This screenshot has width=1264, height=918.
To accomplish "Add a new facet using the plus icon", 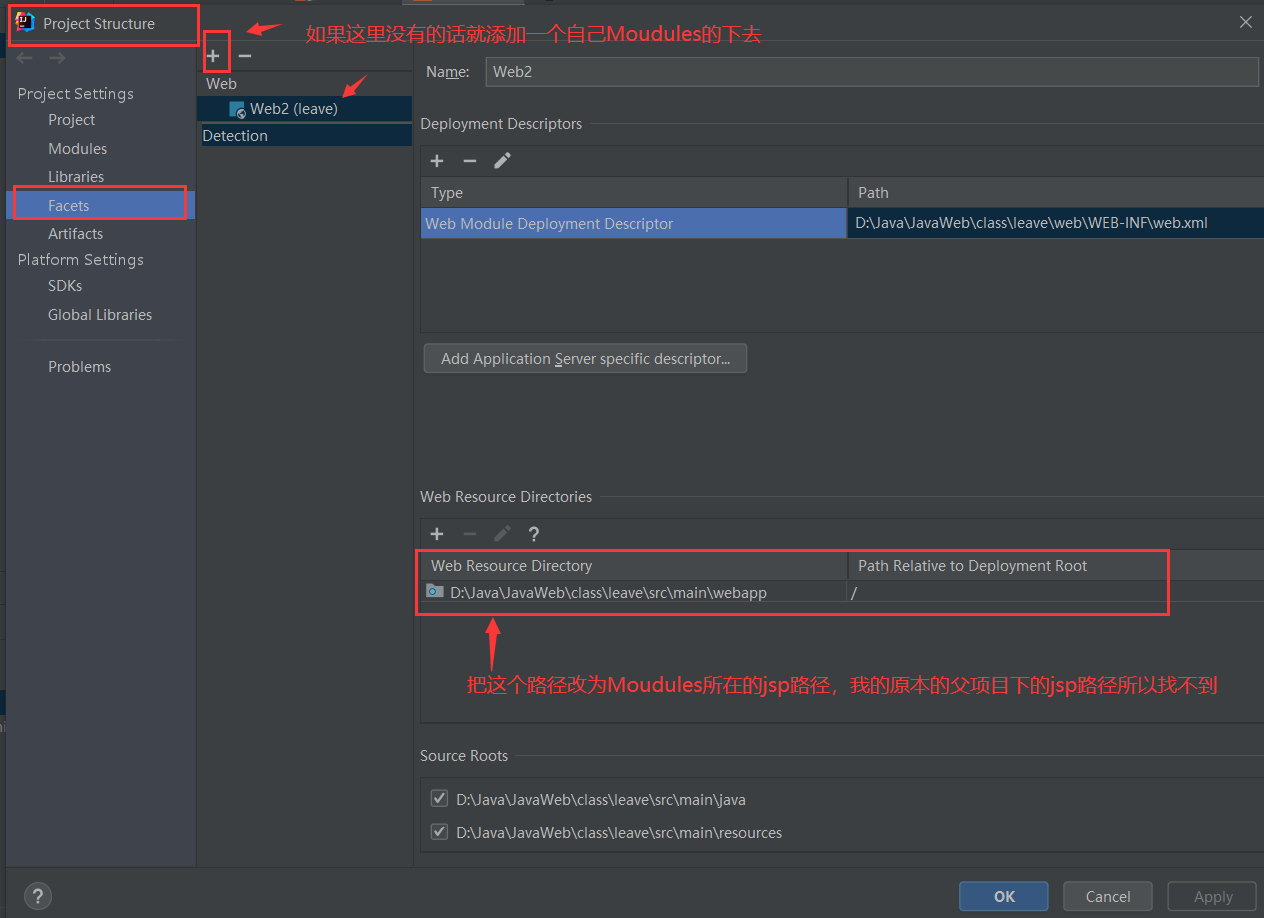I will [x=216, y=55].
